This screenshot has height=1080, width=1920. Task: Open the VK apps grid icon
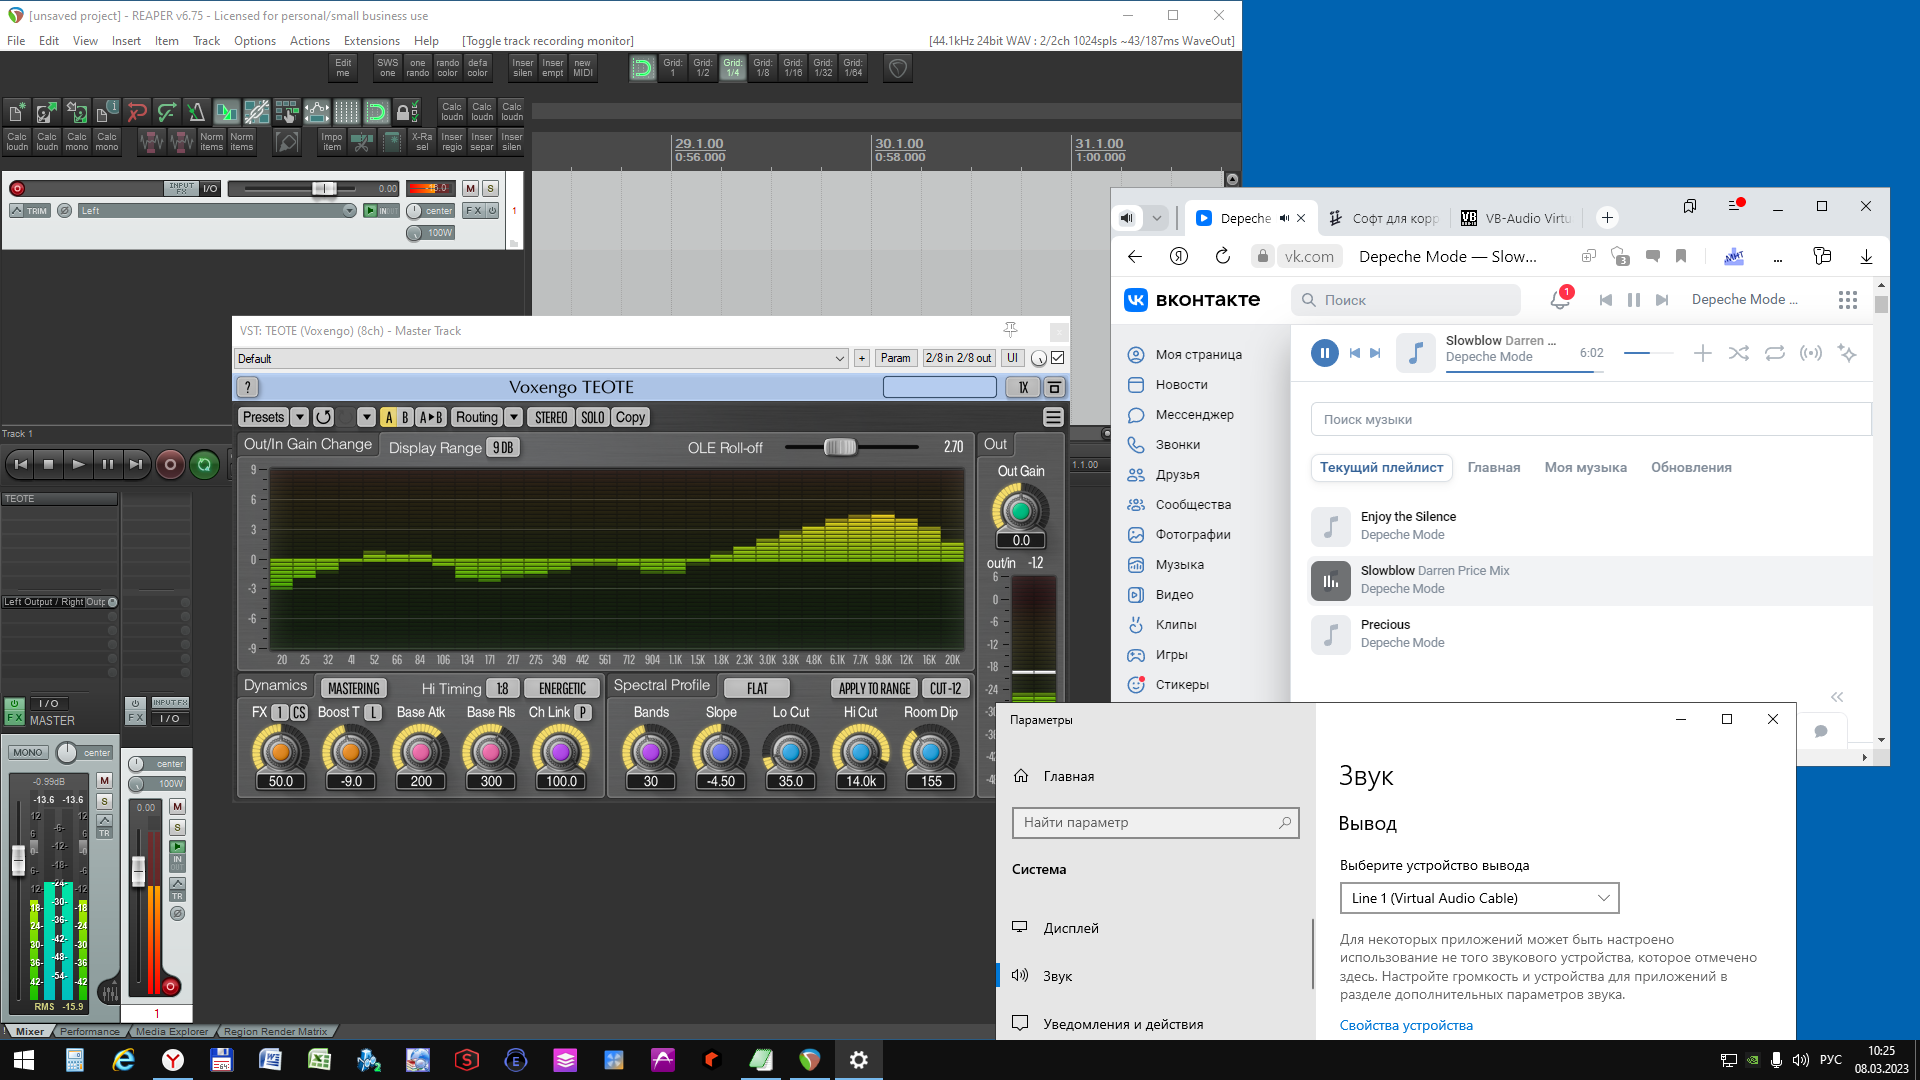[1848, 299]
